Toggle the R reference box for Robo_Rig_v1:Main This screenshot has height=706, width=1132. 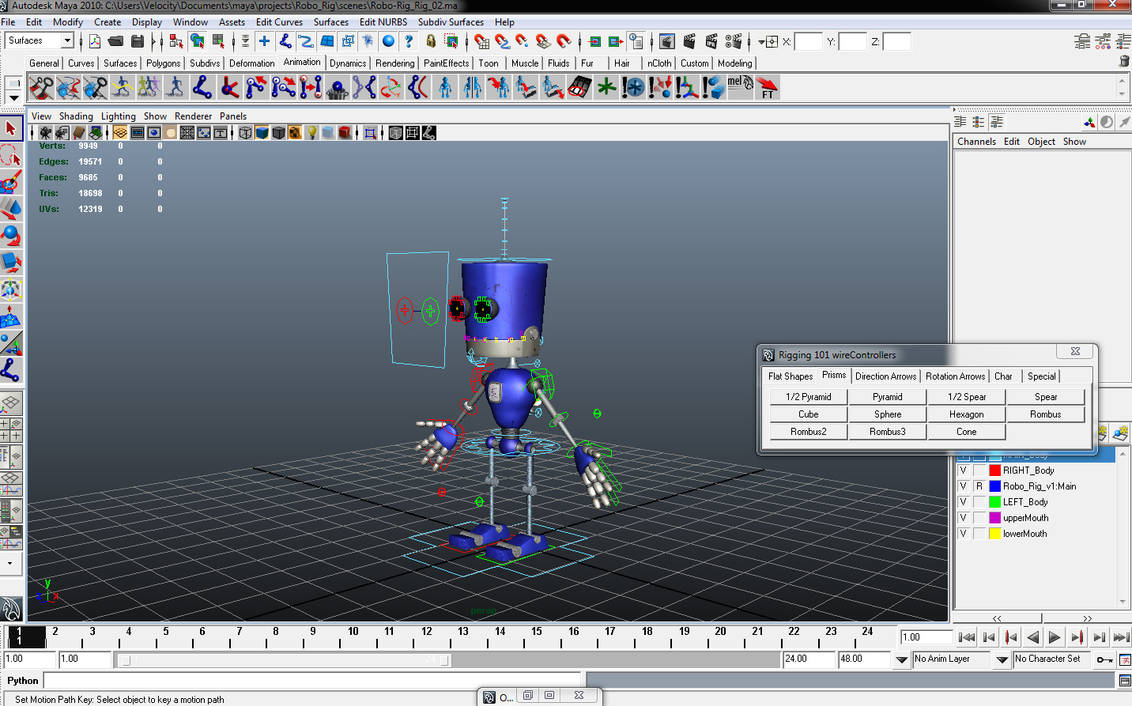click(979, 486)
